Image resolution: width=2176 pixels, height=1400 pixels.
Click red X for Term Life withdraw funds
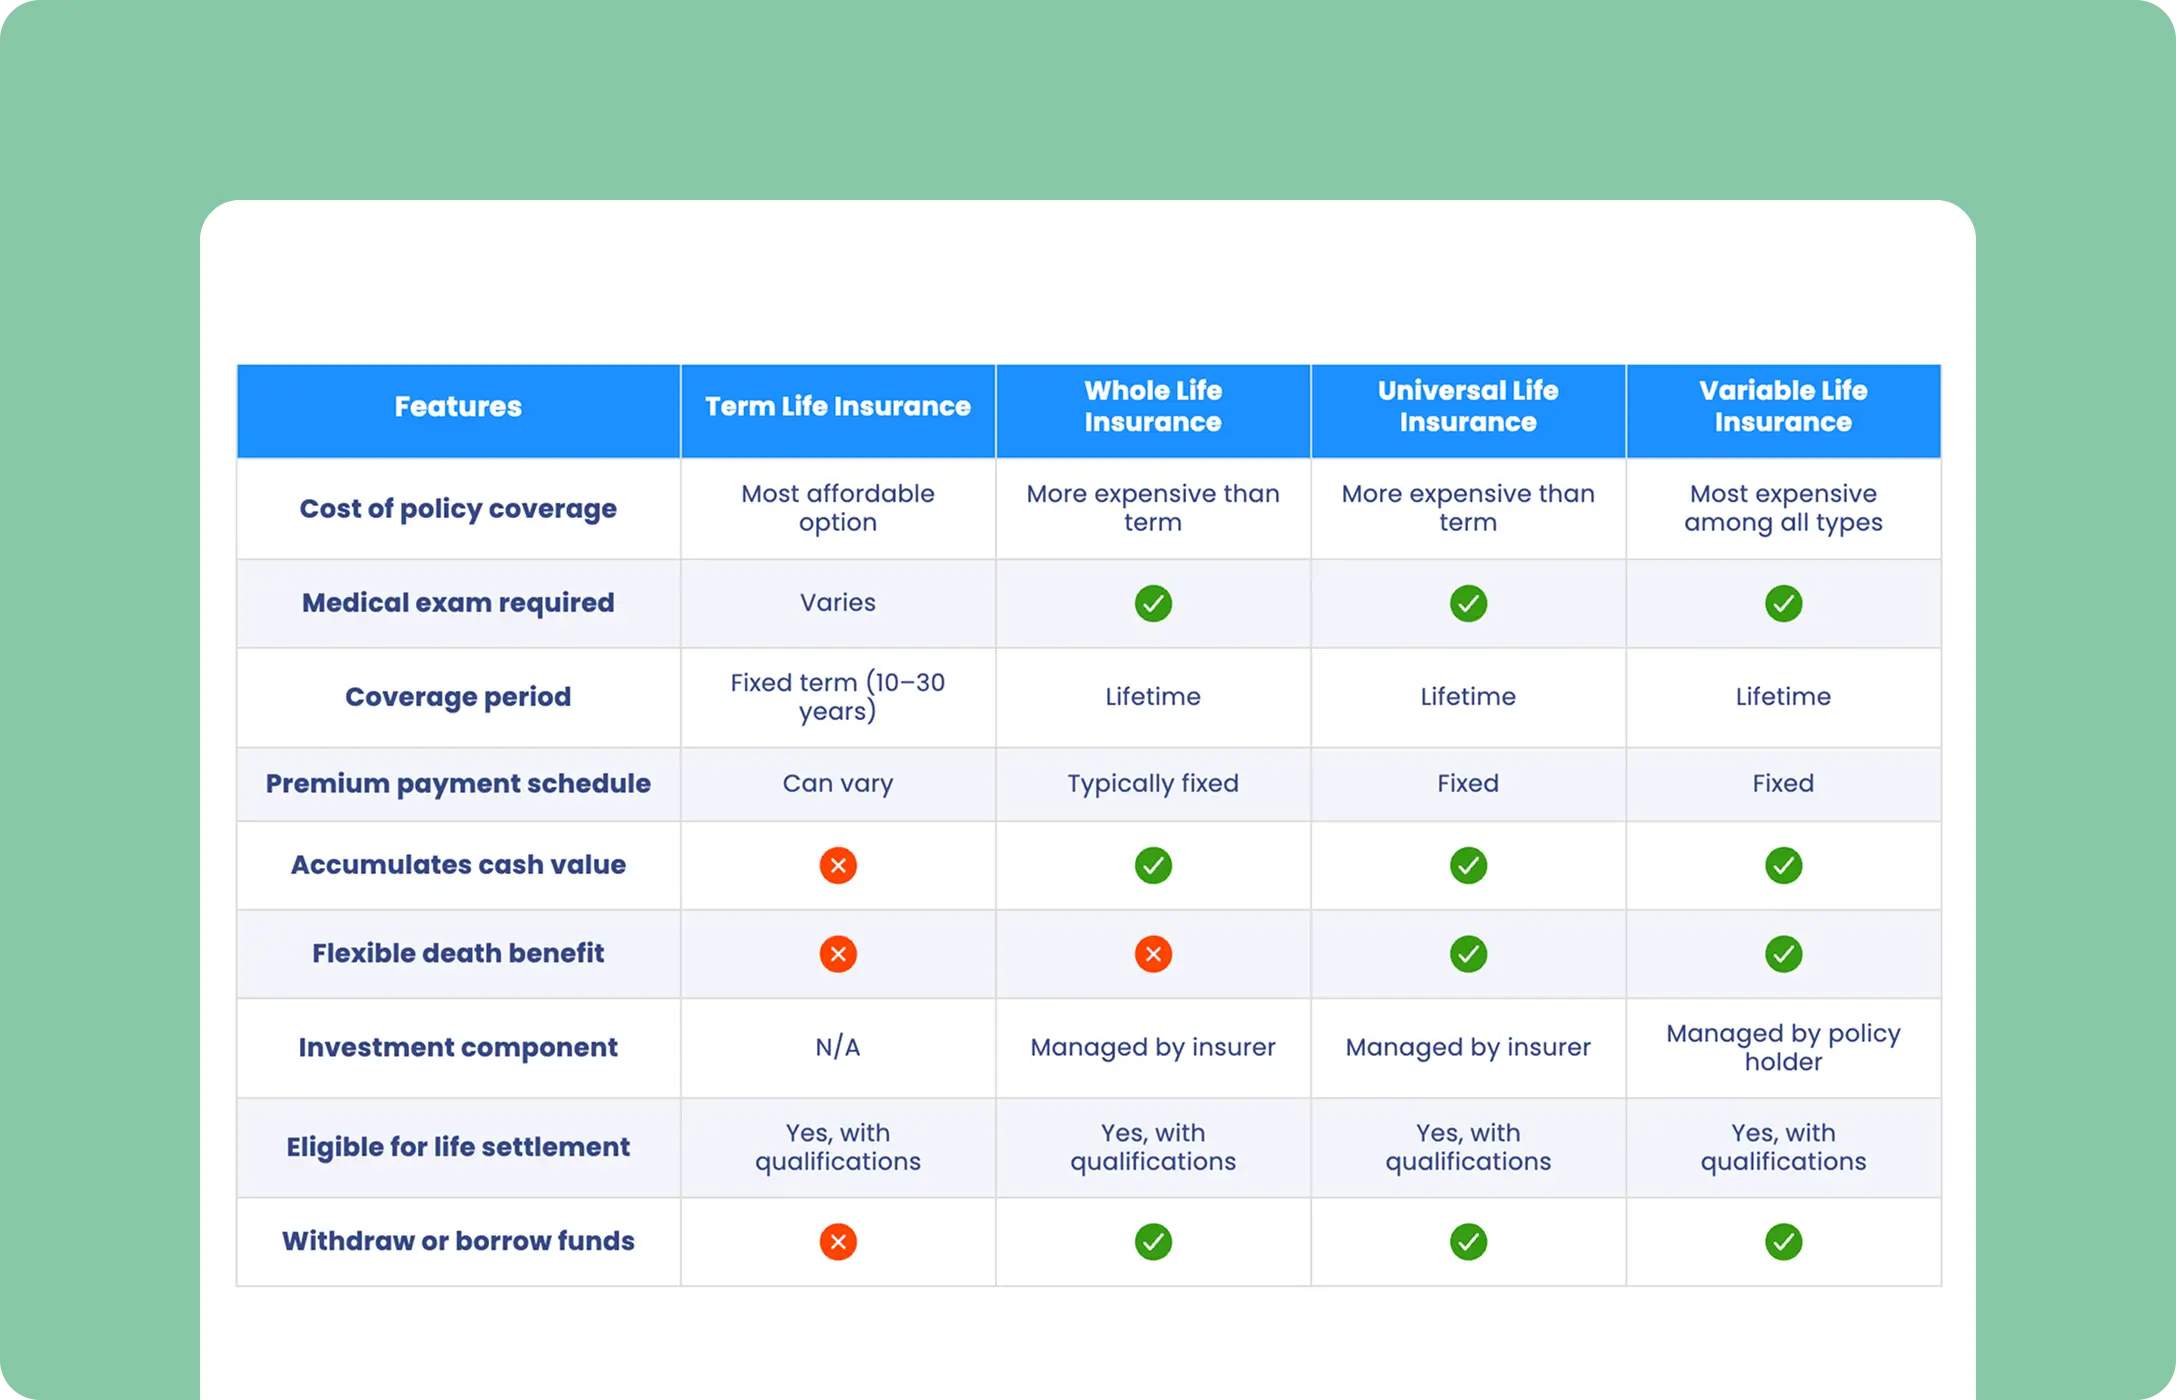click(838, 1242)
